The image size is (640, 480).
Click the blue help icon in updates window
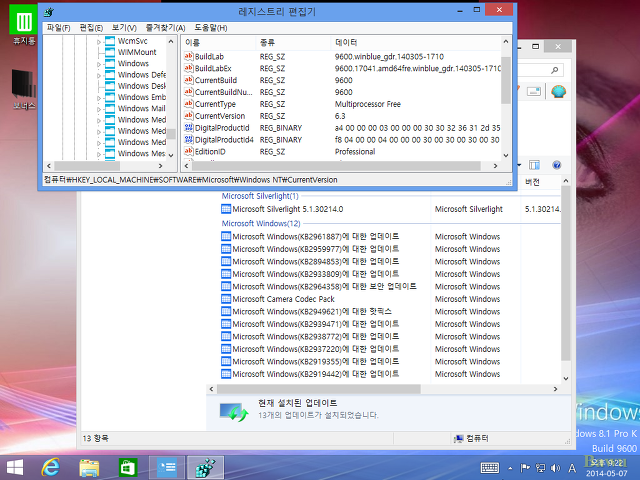point(556,165)
